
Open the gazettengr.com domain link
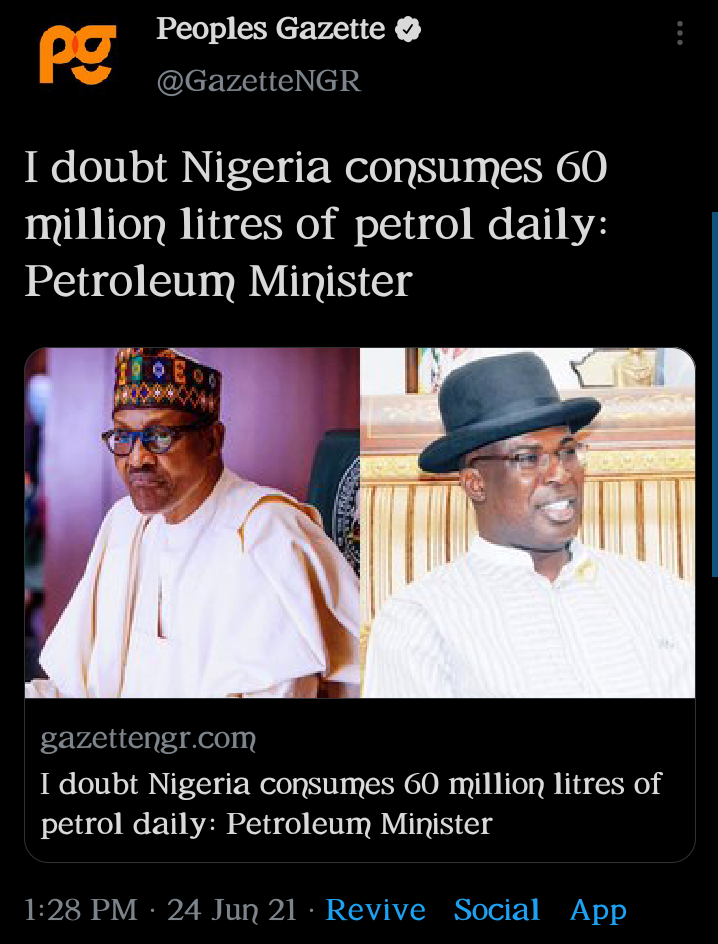(148, 738)
